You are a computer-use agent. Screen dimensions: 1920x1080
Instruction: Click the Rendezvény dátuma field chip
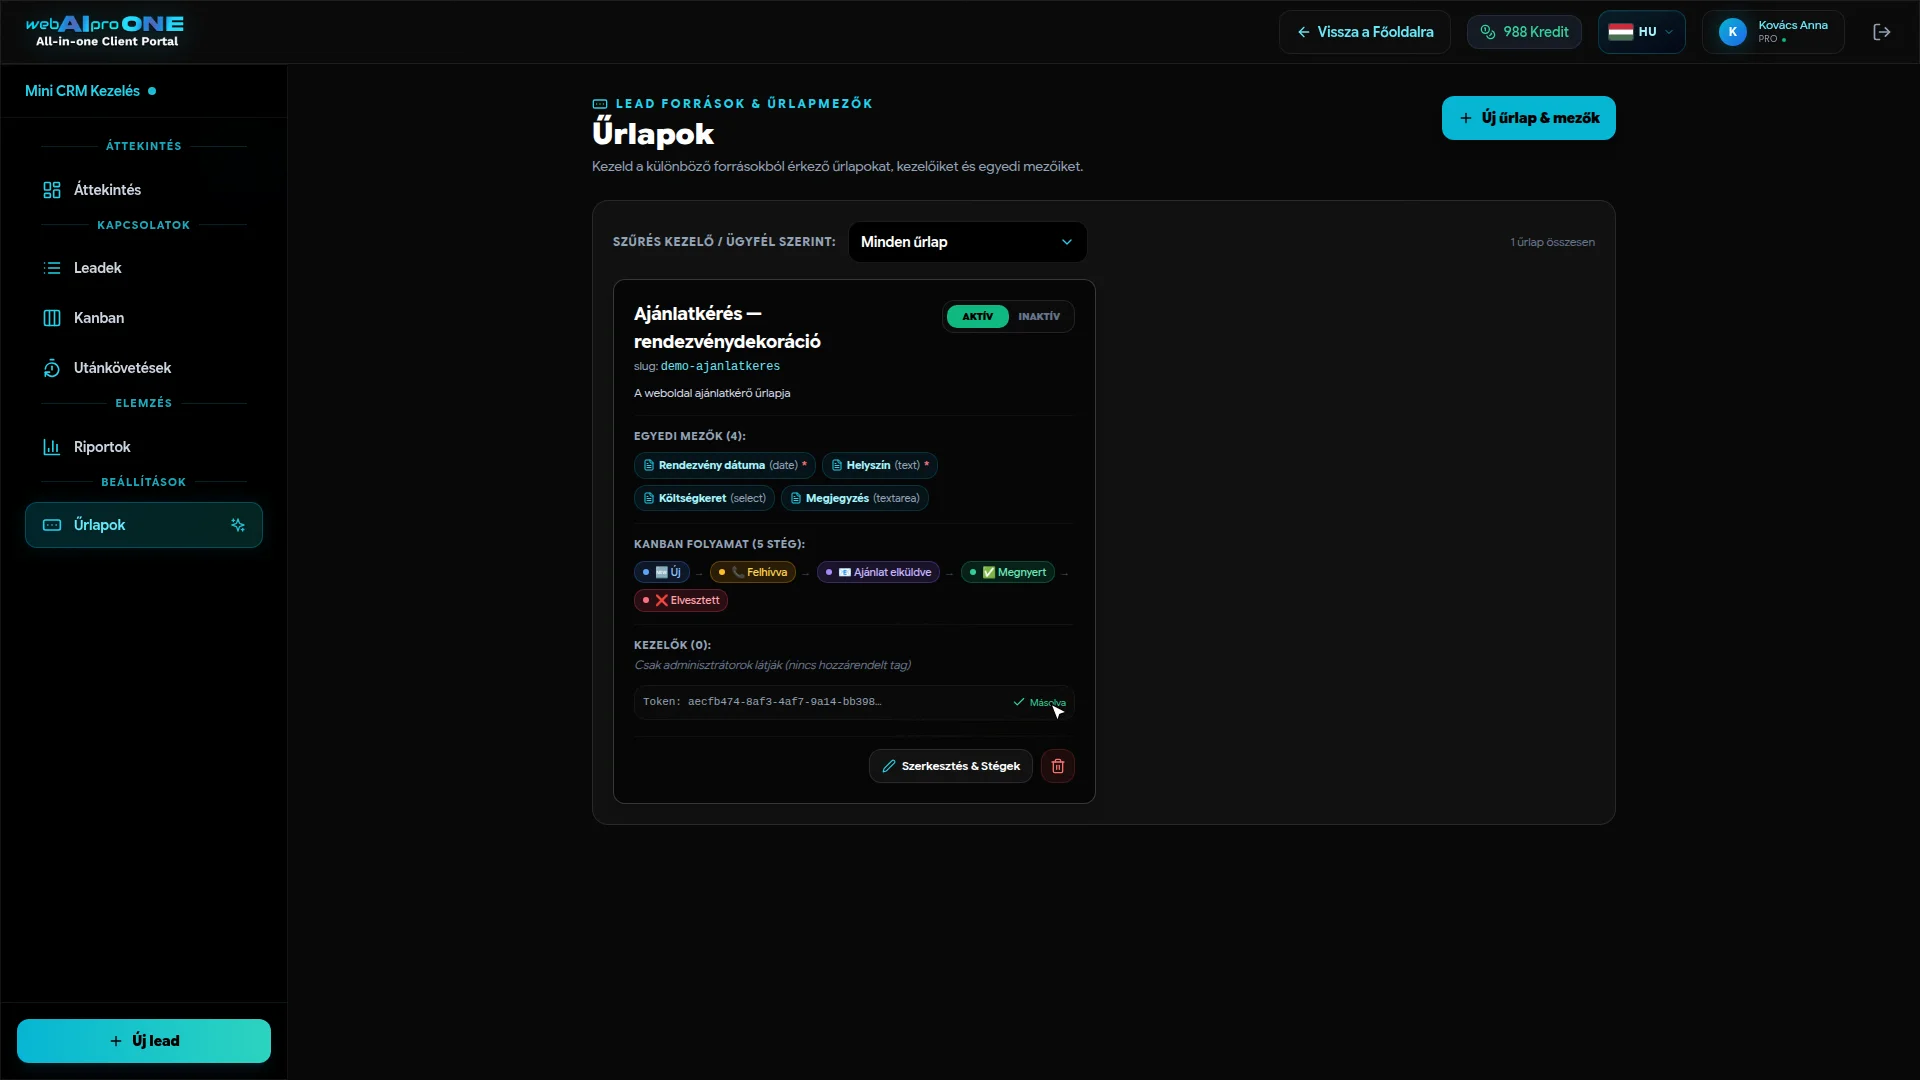724,465
